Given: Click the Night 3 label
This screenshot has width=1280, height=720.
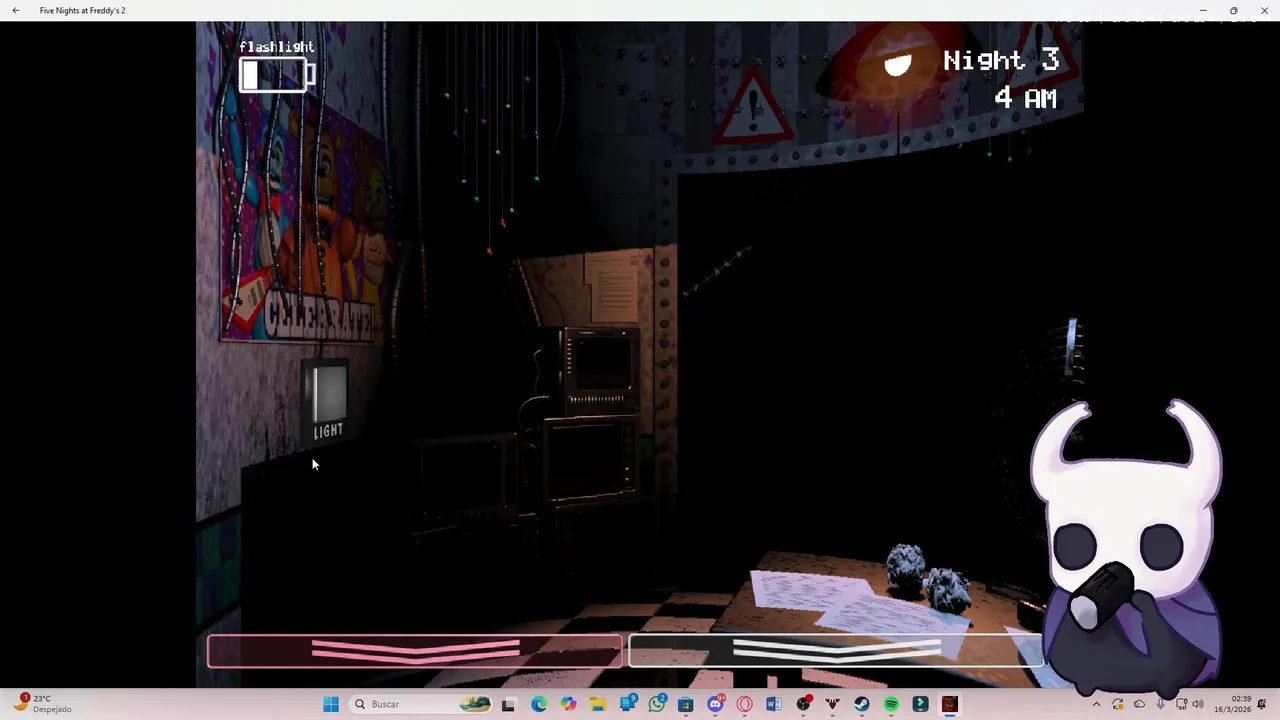Looking at the screenshot, I should [1001, 60].
